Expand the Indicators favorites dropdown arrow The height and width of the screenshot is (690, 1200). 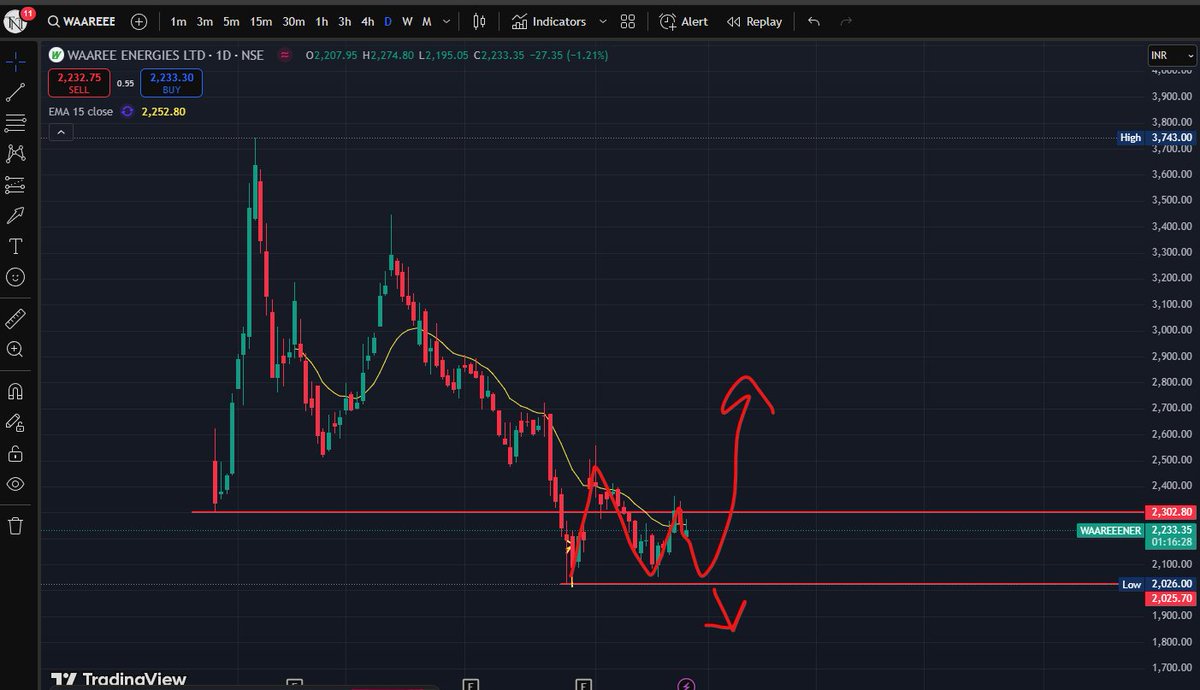(603, 21)
